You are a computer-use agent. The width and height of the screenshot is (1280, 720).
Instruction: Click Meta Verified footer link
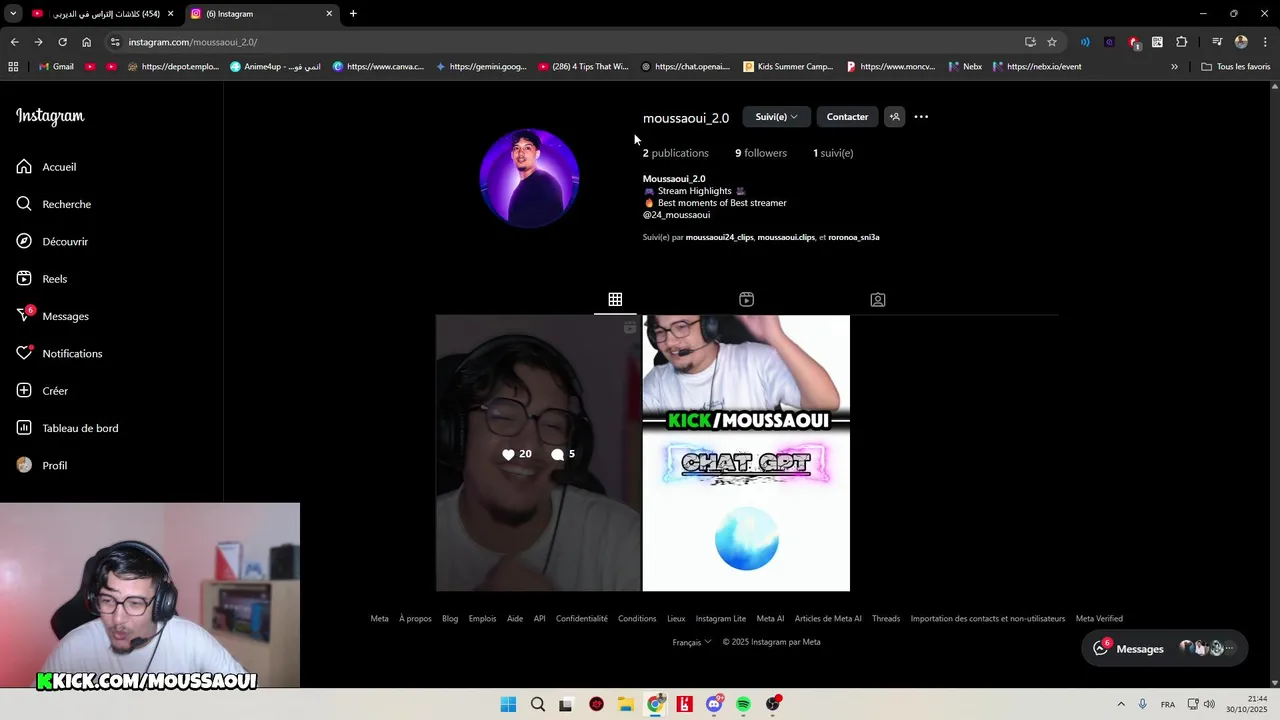pos(1099,619)
